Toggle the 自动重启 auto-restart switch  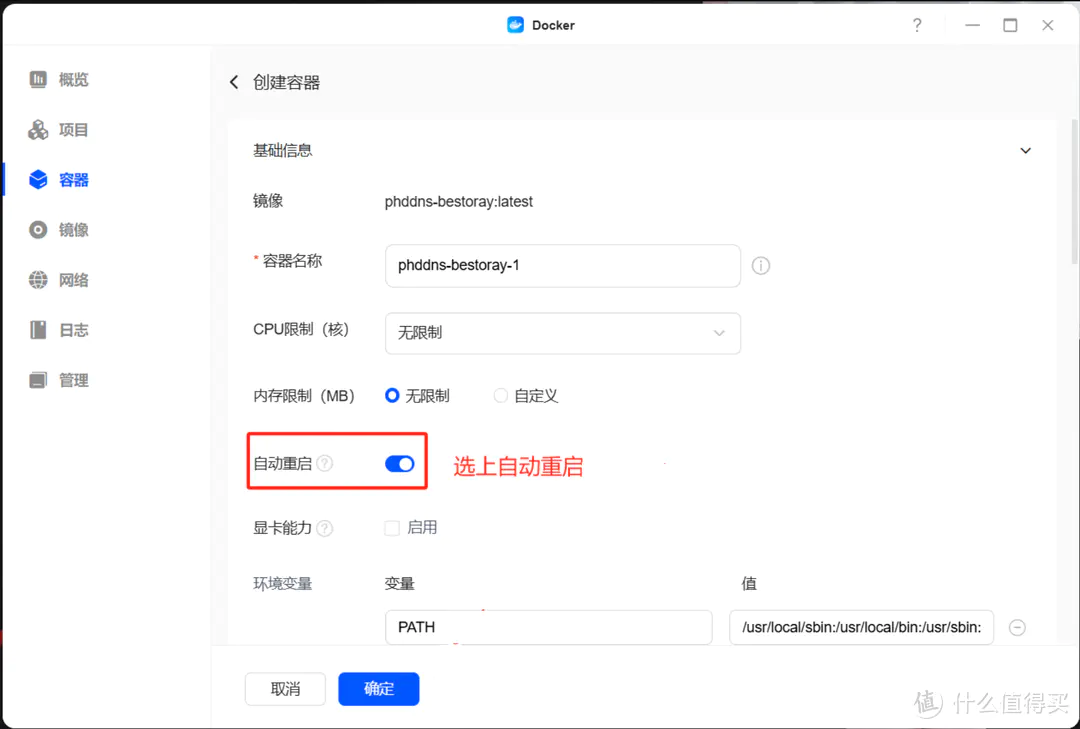[x=399, y=464]
